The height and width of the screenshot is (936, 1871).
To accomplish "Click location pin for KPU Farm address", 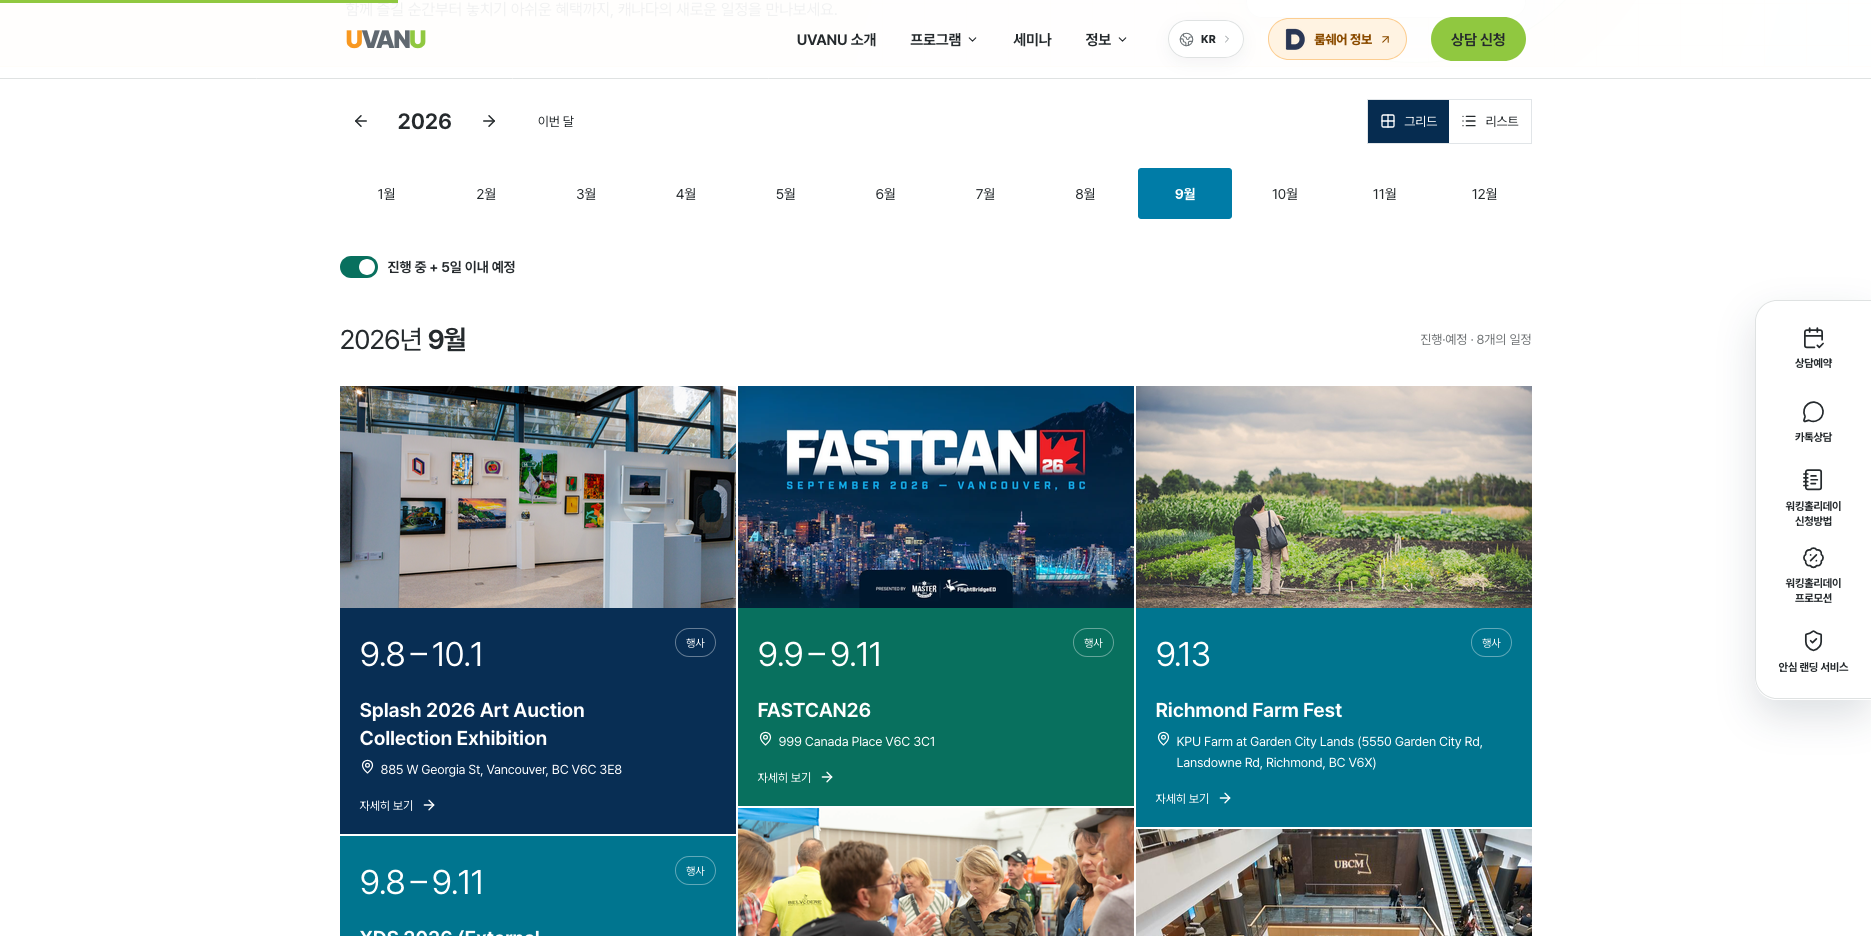I will (x=1163, y=739).
